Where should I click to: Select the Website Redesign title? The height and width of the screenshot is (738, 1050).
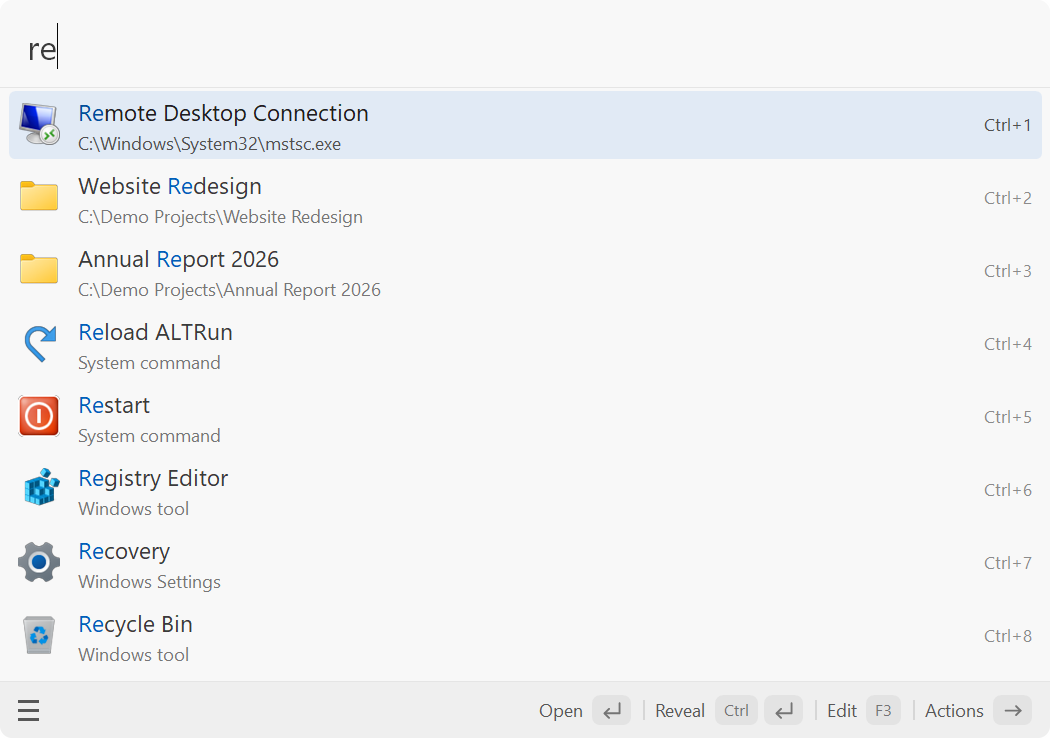170,186
